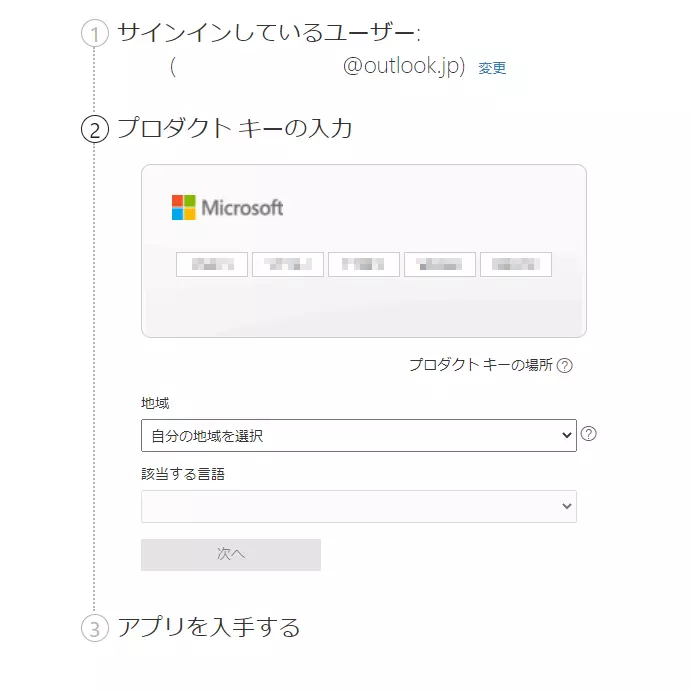Click the second product key input box
This screenshot has height=692, width=692.
coord(288,264)
